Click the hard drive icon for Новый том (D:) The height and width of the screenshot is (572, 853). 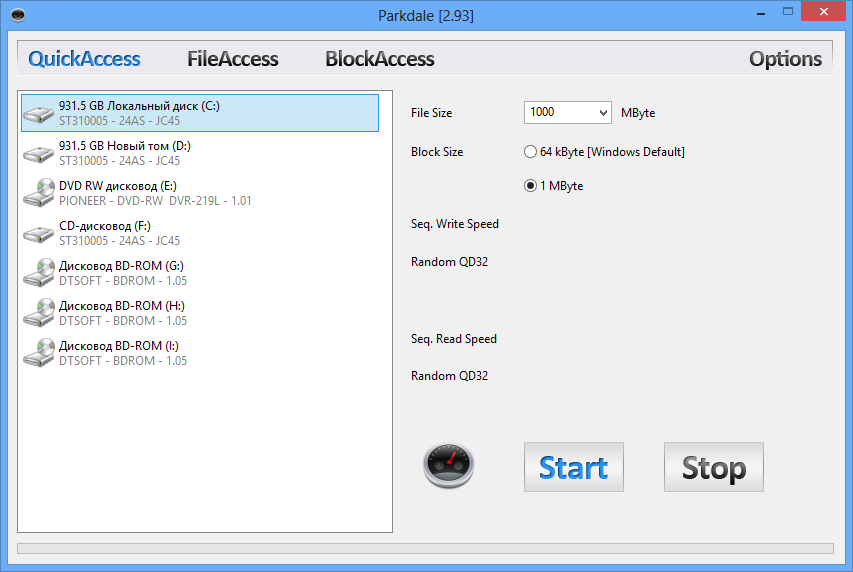click(x=39, y=153)
